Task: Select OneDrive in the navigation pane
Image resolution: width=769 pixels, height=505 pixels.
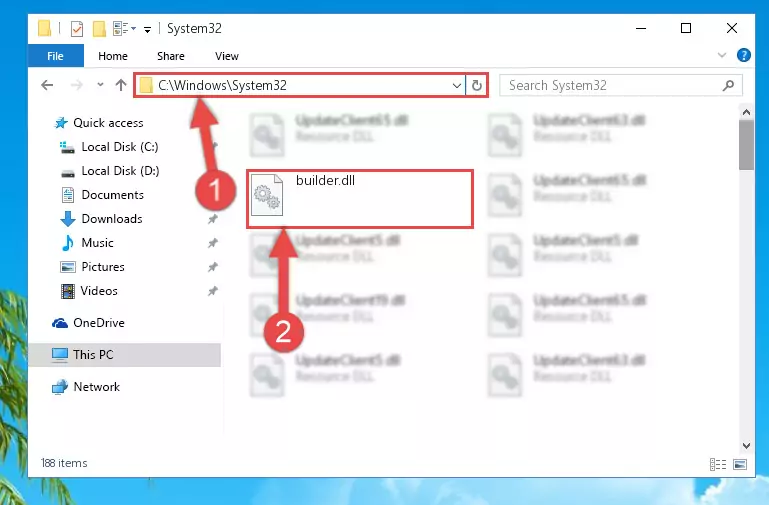Action: (99, 323)
